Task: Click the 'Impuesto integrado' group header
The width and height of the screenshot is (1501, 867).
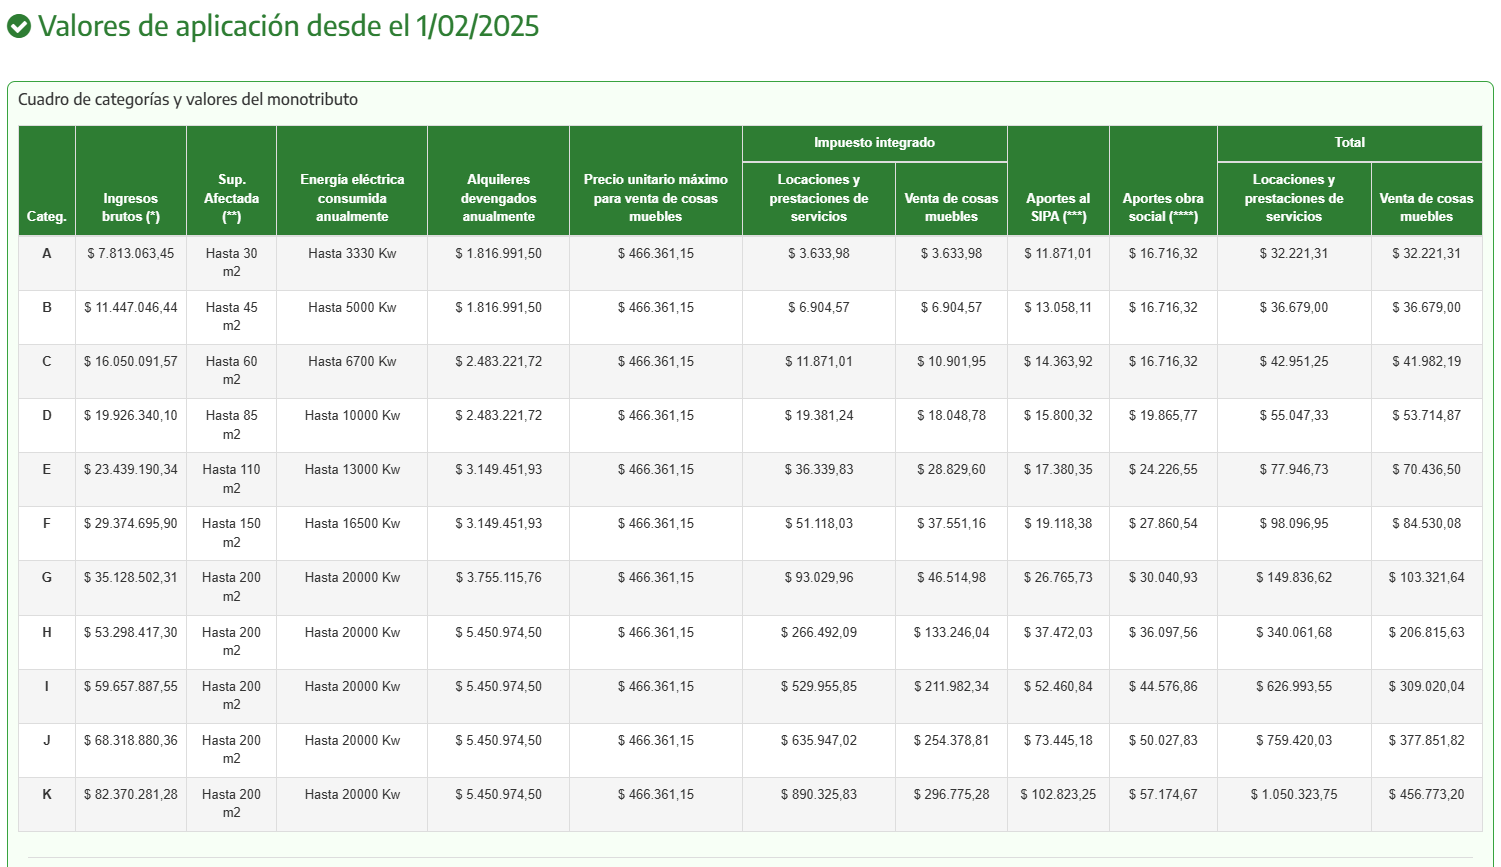Action: (x=874, y=143)
